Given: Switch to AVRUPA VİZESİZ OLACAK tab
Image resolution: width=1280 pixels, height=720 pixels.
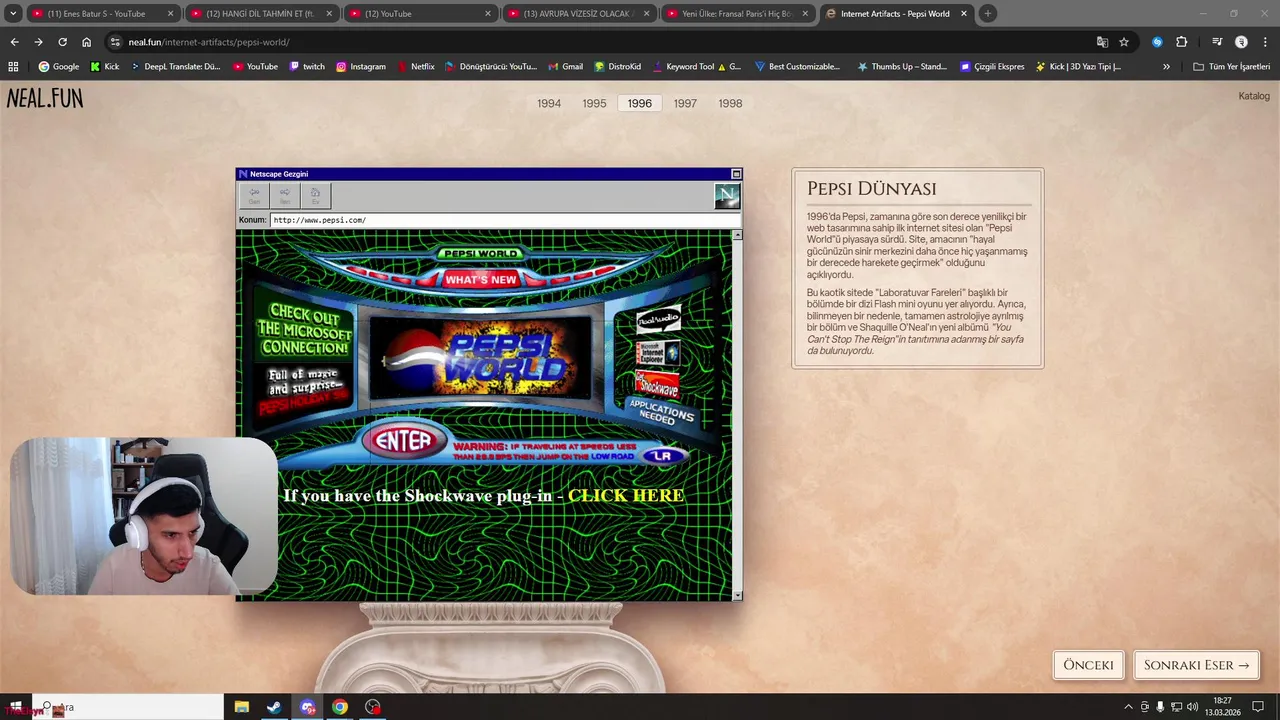Looking at the screenshot, I should pyautogui.click(x=578, y=14).
